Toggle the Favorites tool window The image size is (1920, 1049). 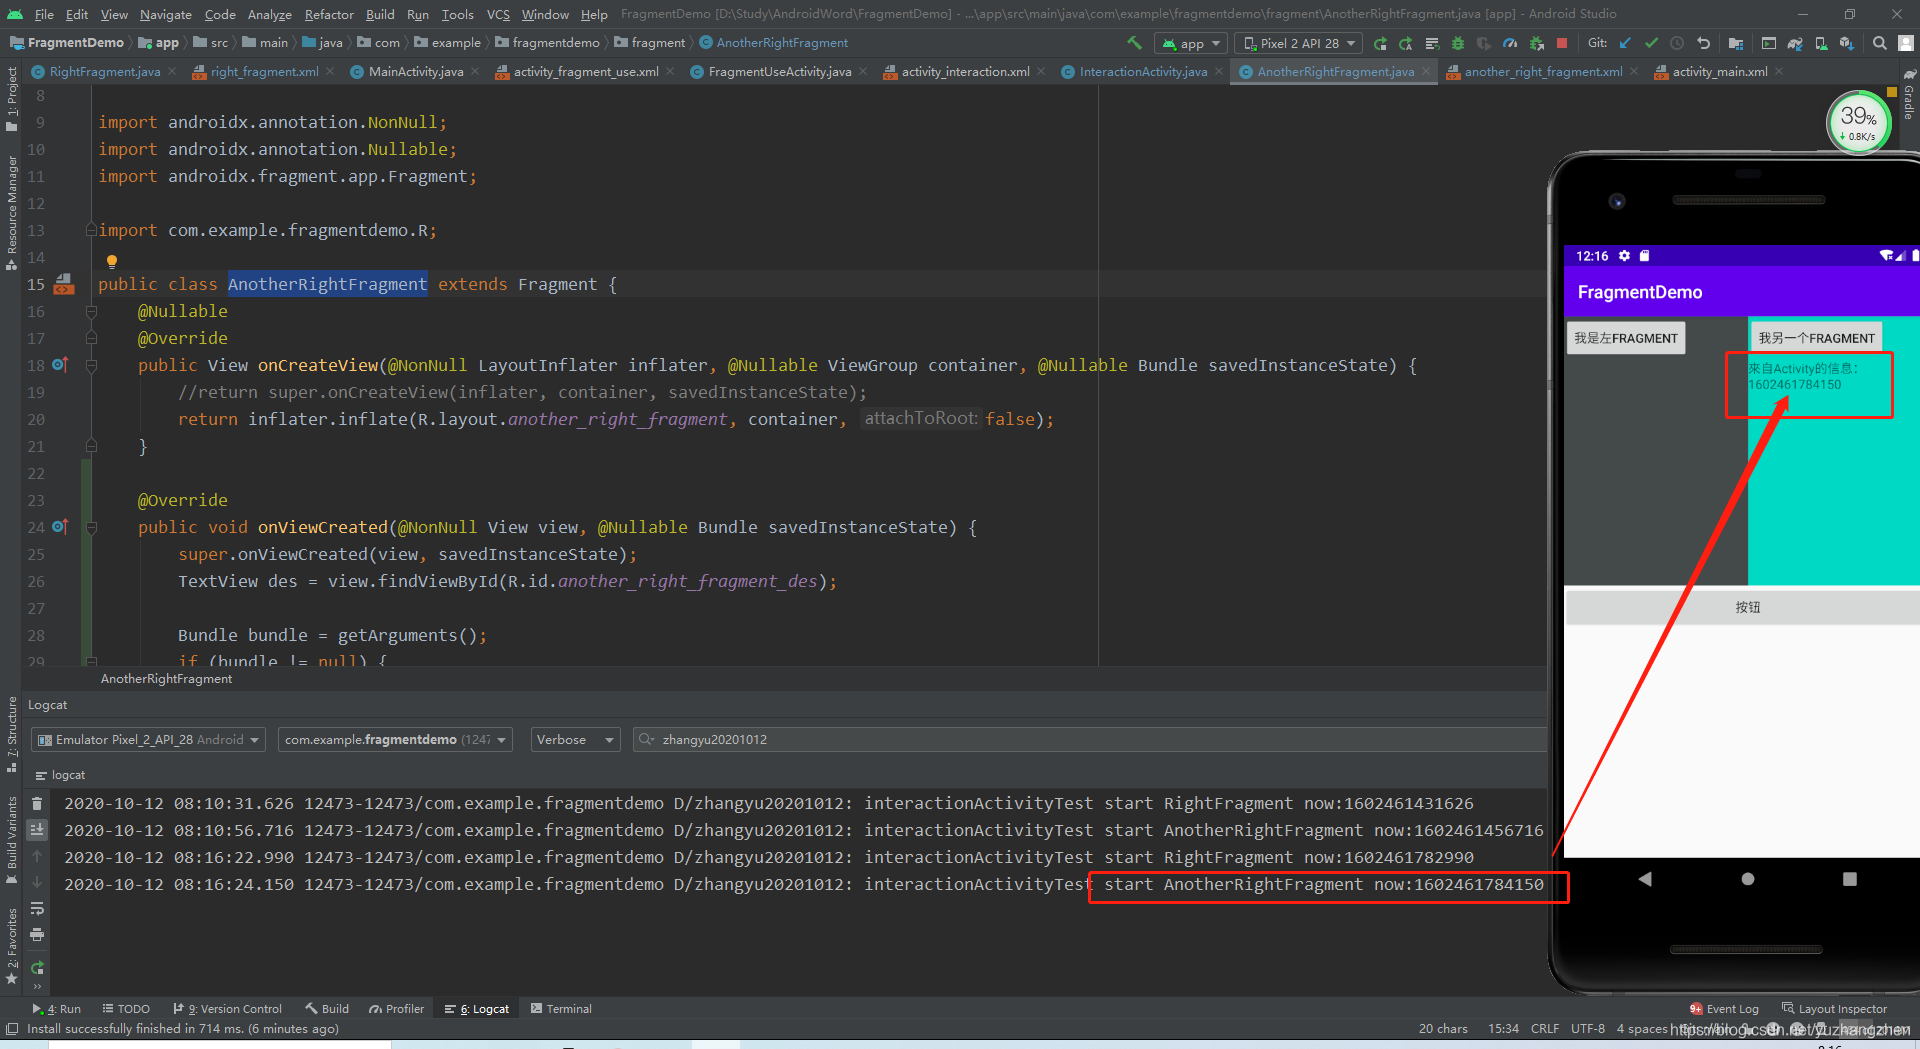11,946
